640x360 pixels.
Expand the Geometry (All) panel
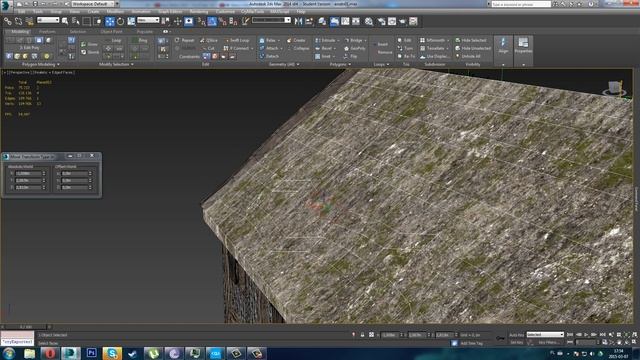click(284, 64)
